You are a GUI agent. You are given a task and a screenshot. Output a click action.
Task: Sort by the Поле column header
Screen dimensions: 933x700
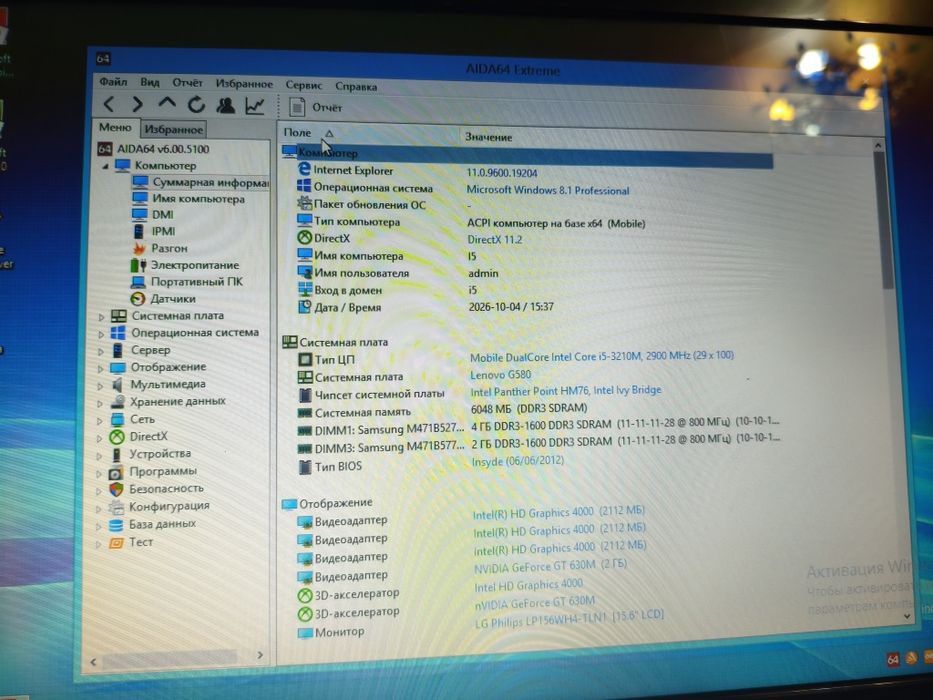click(369, 133)
